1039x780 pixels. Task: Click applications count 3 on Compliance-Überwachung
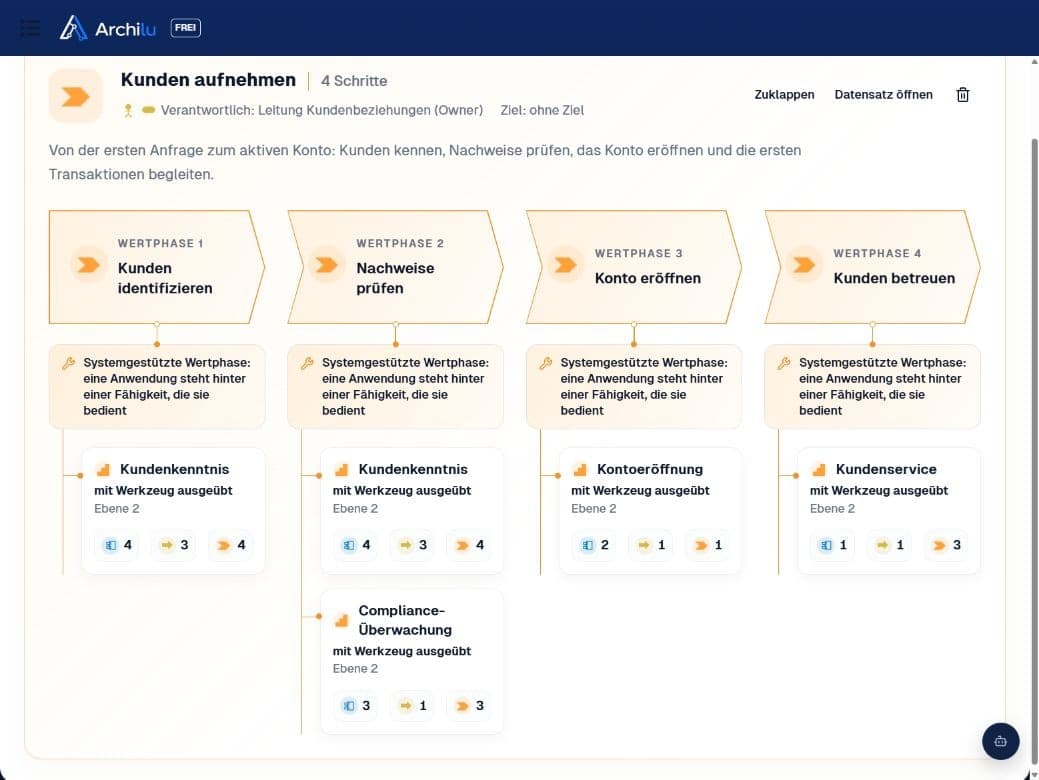355,706
